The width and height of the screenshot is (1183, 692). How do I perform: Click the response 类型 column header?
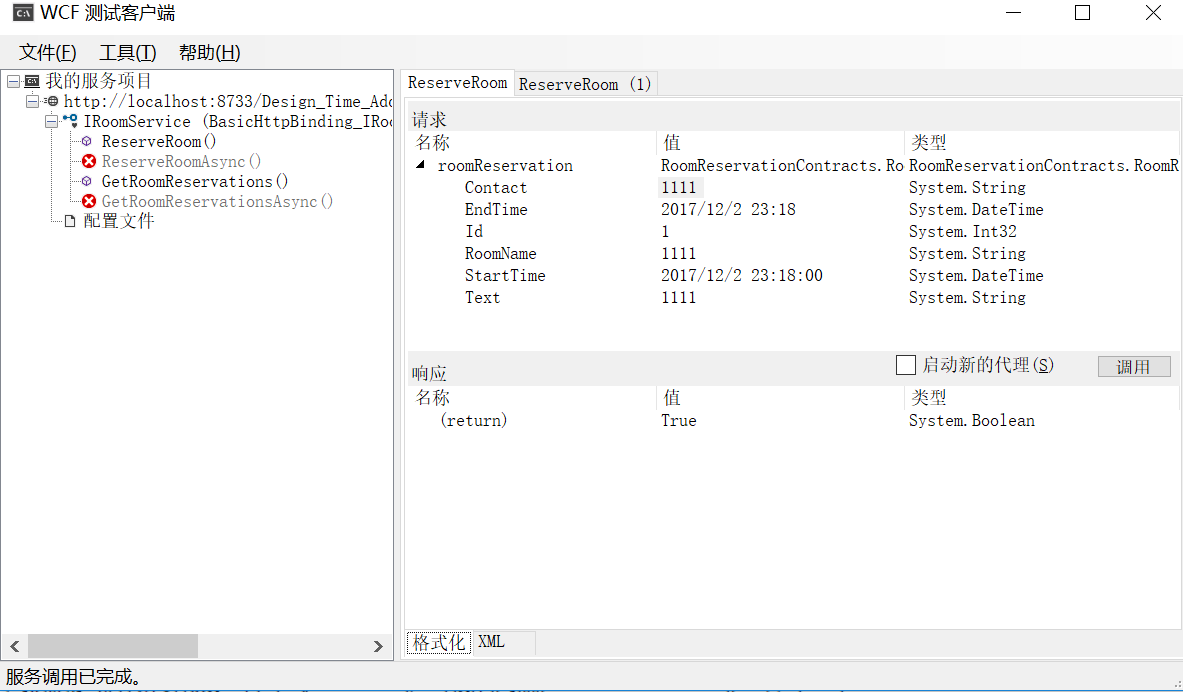(1041, 398)
